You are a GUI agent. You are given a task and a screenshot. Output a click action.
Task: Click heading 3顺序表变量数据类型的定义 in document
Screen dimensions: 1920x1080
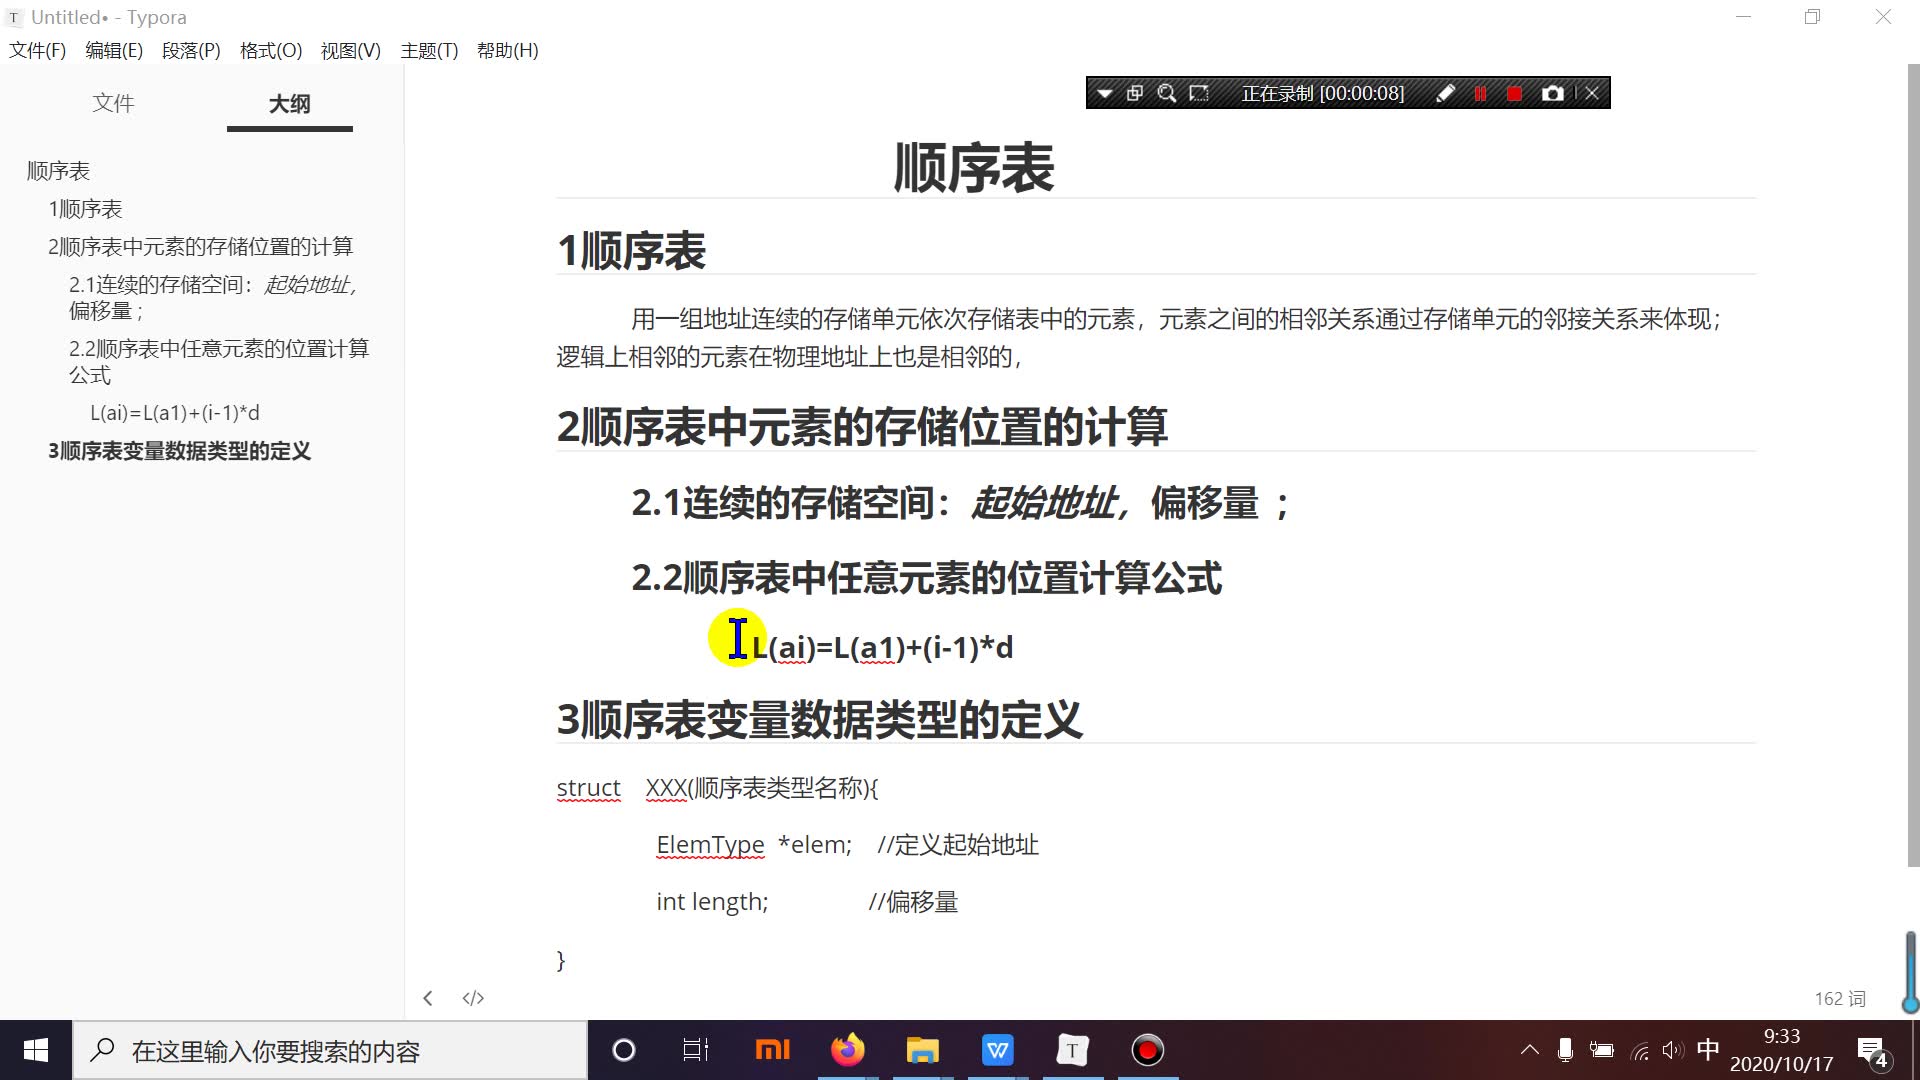[x=819, y=720]
